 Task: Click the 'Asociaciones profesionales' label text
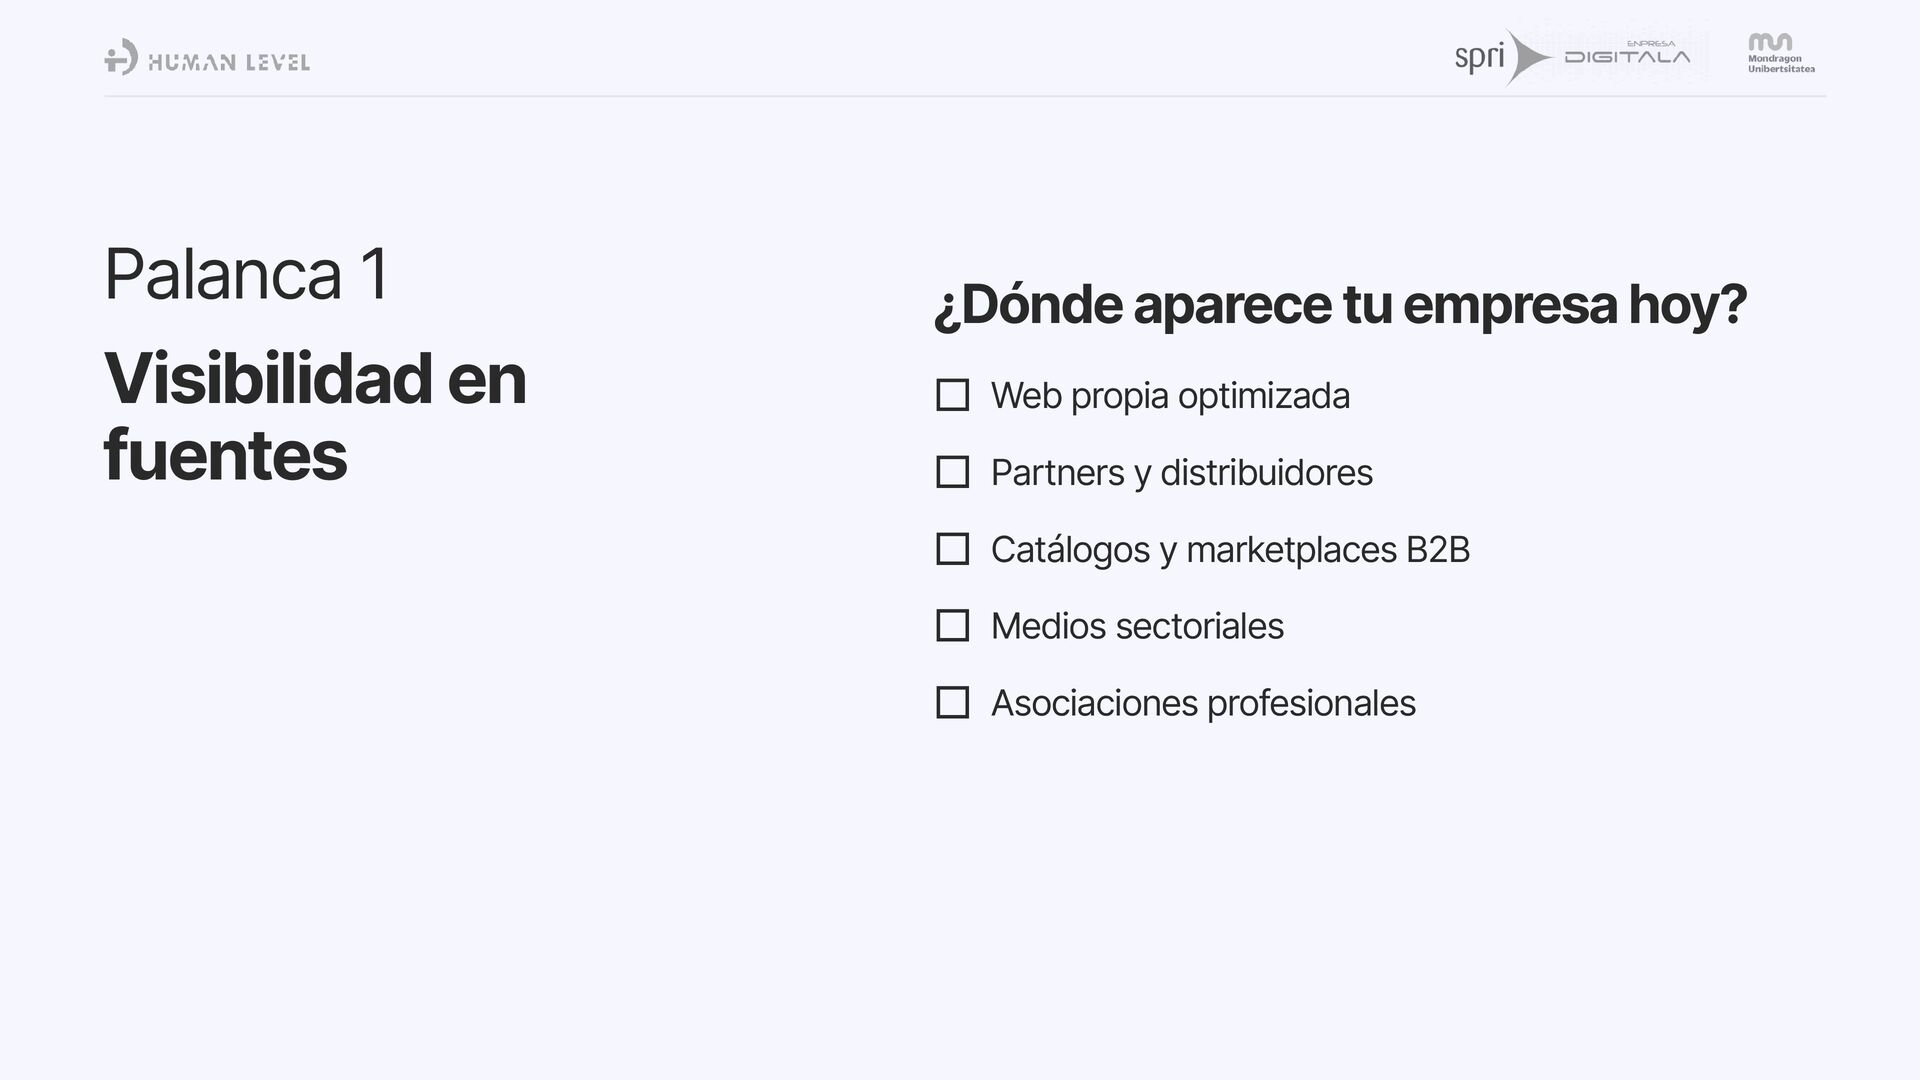point(1203,704)
